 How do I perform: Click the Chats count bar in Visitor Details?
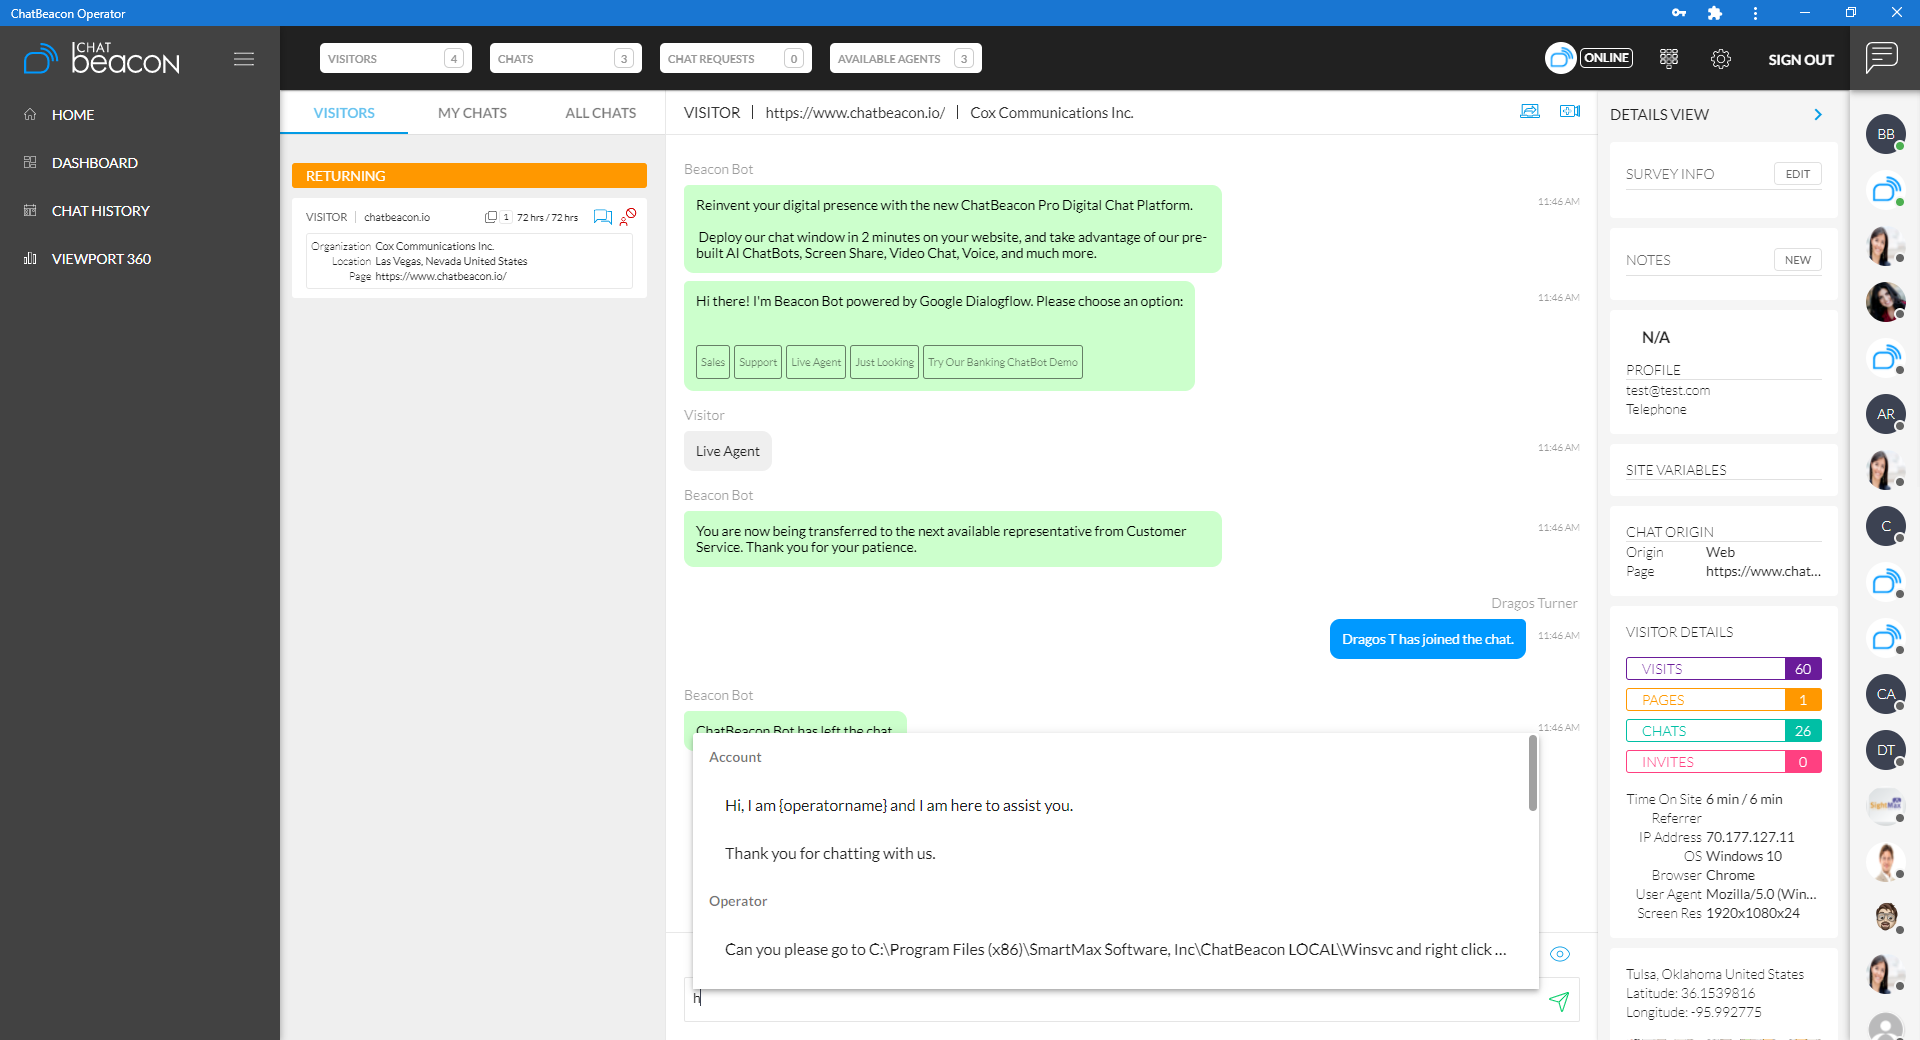(x=1723, y=731)
